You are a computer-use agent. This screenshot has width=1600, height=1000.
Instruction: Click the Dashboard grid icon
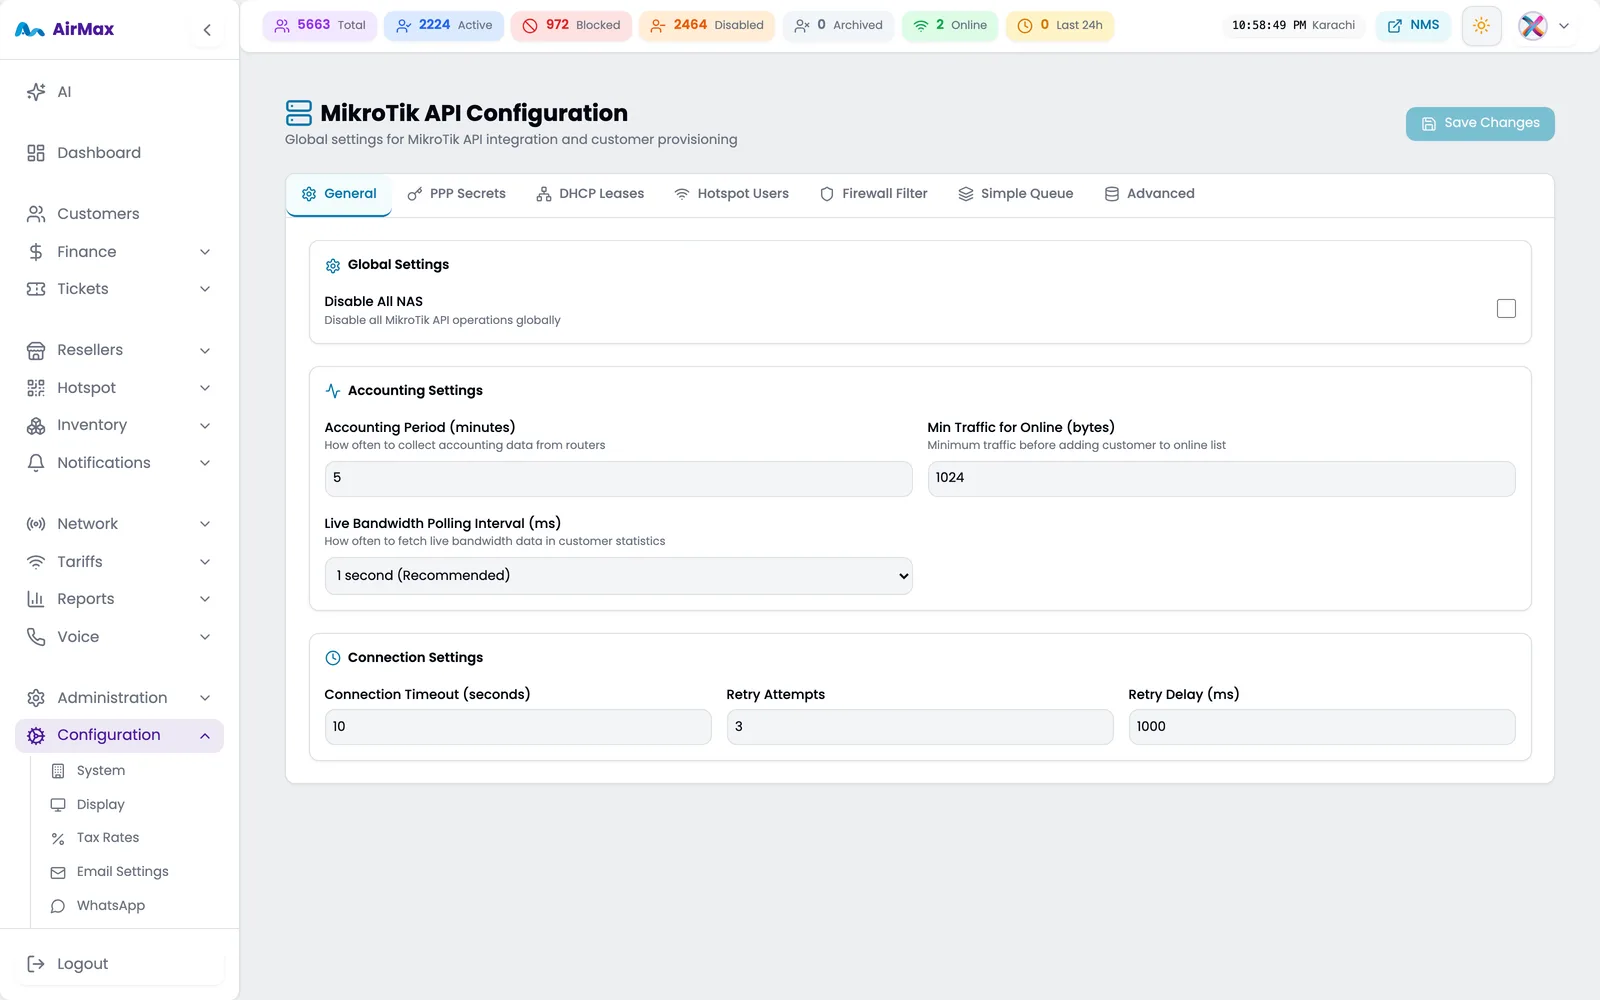point(36,153)
